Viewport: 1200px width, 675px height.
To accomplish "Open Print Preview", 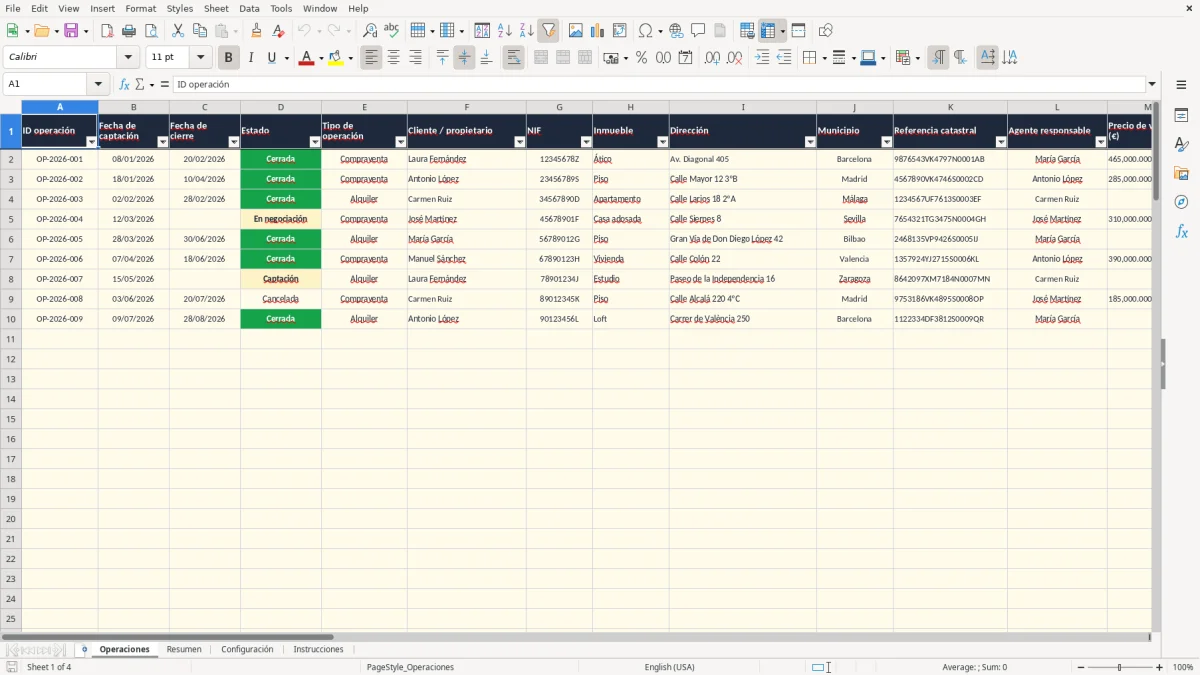I will [151, 31].
